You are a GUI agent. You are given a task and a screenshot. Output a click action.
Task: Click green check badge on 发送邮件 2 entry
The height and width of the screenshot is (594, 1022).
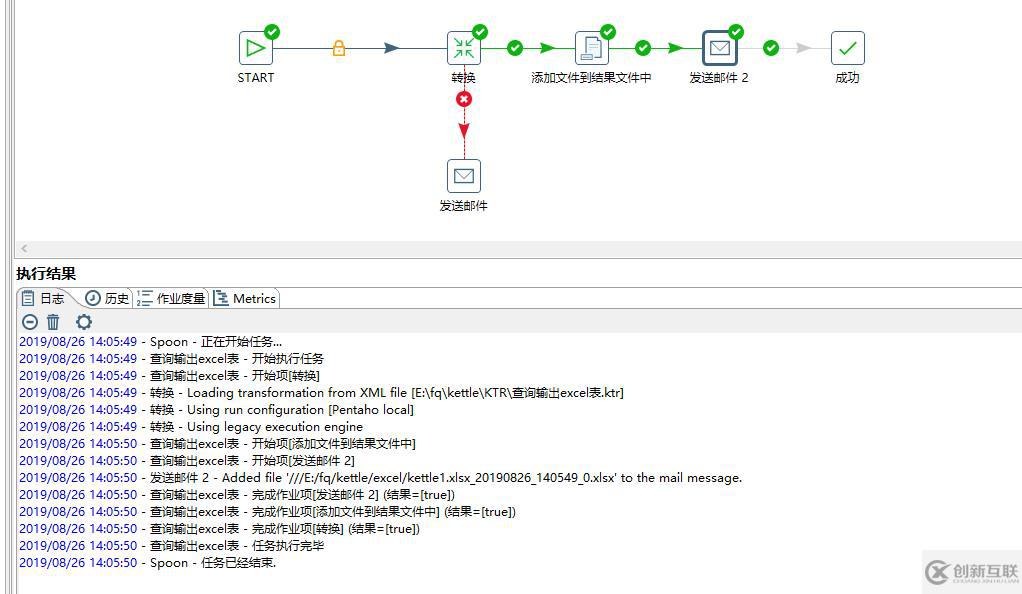pyautogui.click(x=736, y=31)
